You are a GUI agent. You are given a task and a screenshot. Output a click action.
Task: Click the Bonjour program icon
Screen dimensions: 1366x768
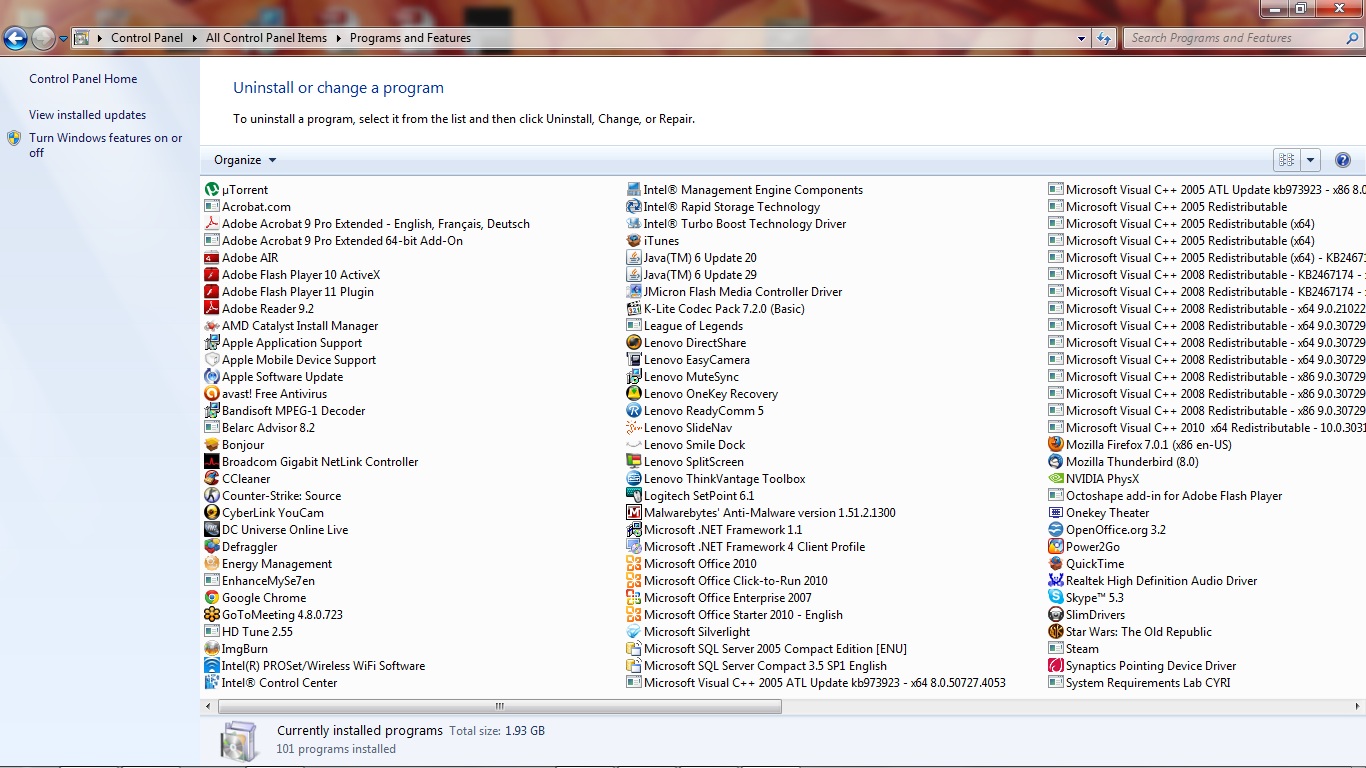[x=212, y=445]
